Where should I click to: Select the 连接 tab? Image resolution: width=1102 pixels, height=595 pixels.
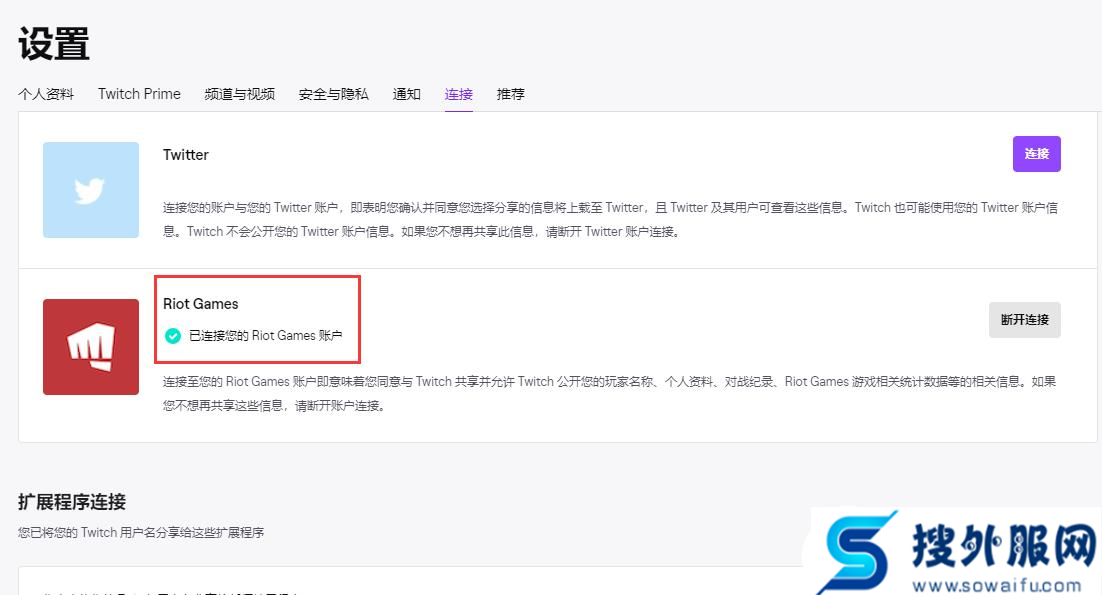[458, 94]
